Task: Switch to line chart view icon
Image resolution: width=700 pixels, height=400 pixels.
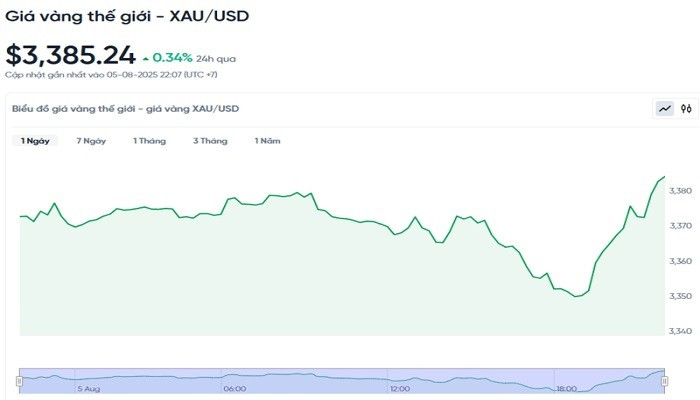Action: coord(664,108)
